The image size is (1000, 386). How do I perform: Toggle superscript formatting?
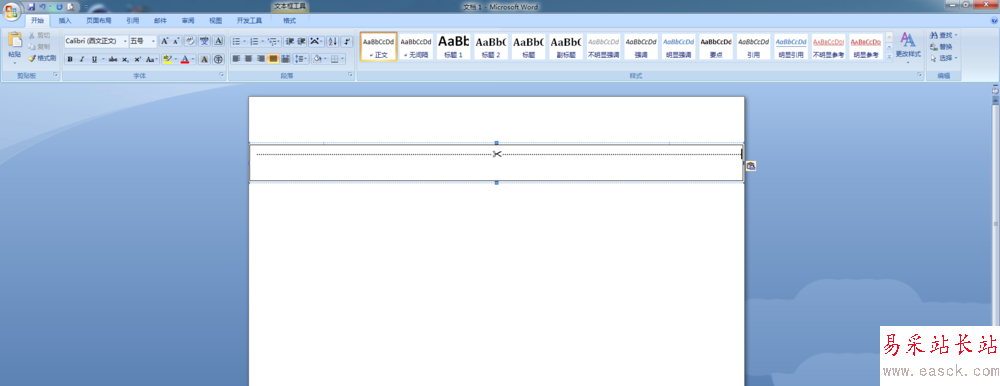(137, 59)
